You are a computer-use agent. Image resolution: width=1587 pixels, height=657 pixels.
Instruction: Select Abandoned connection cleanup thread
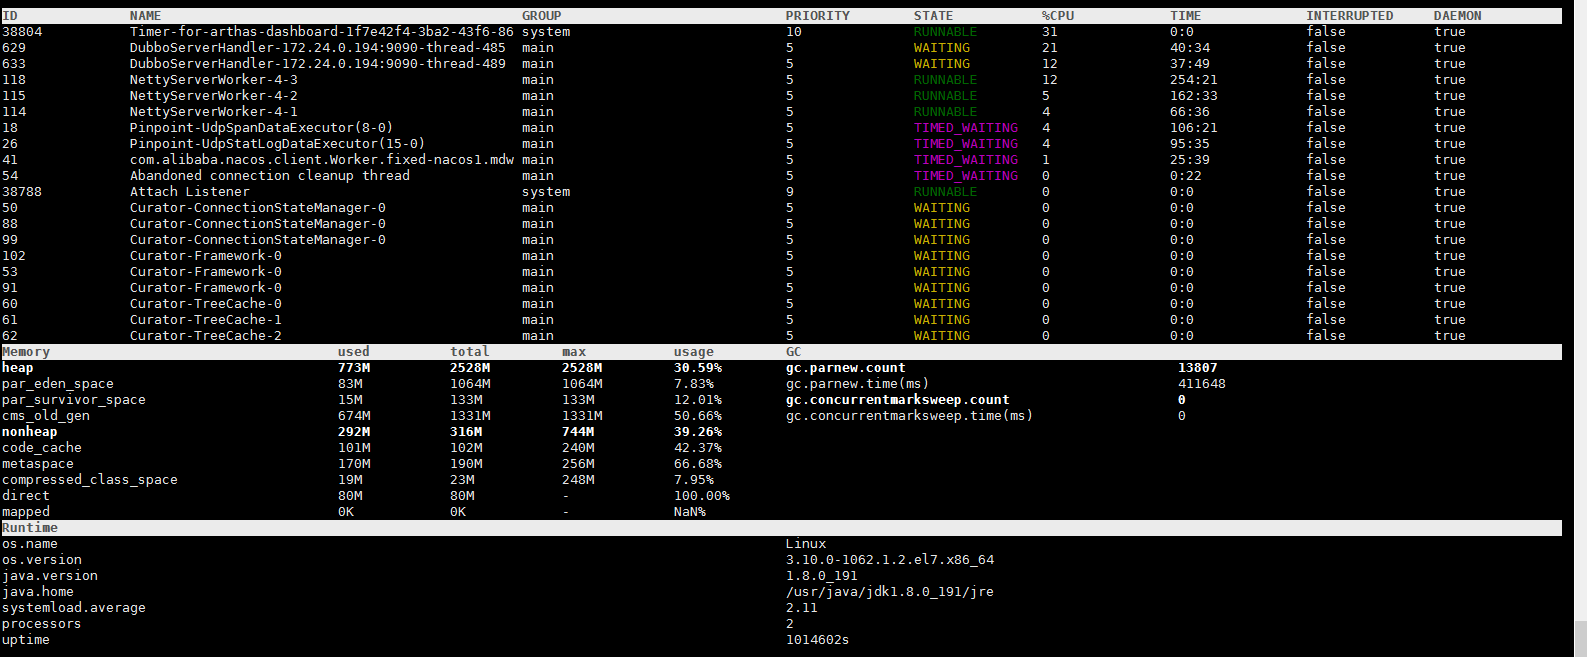pos(269,176)
